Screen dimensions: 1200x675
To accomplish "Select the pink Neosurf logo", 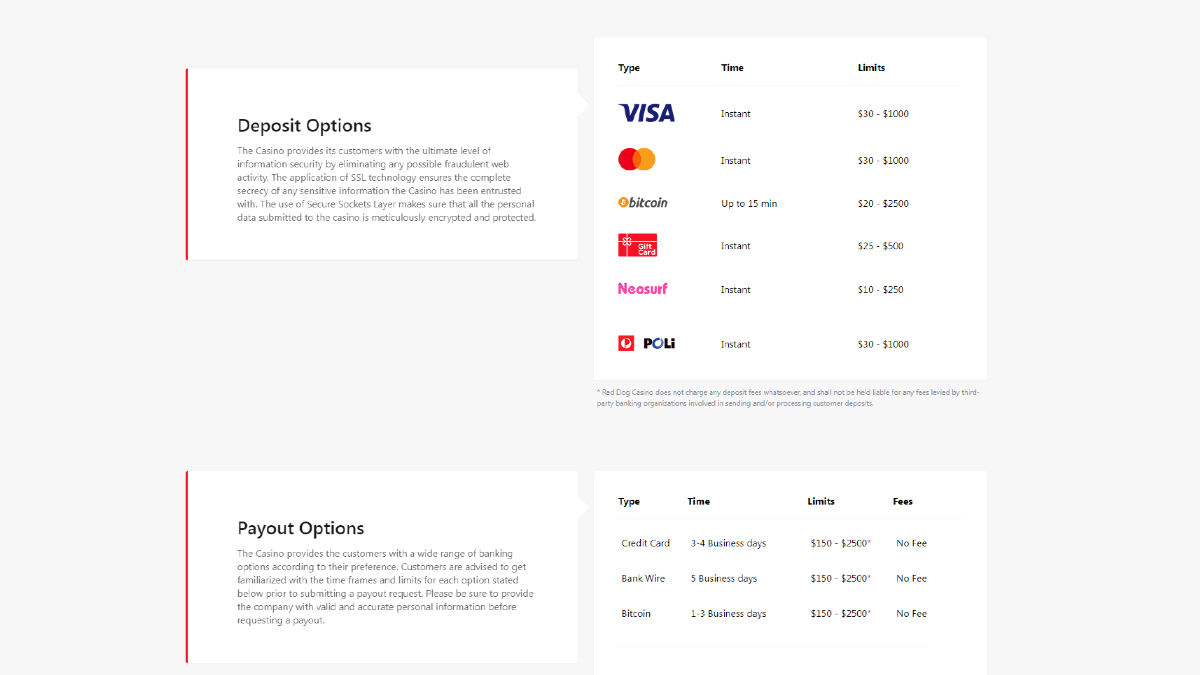I will coord(642,289).
